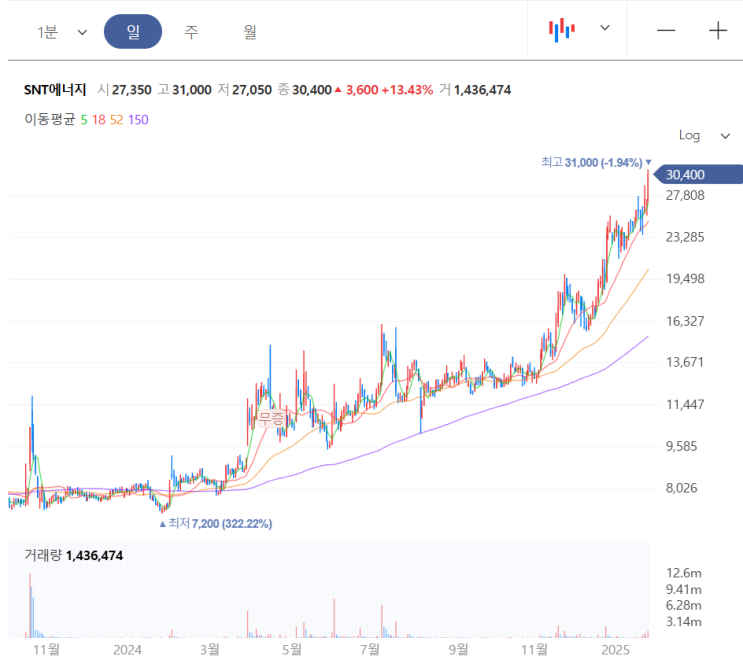
Task: Zoom in the chart with plus icon
Action: pyautogui.click(x=718, y=30)
